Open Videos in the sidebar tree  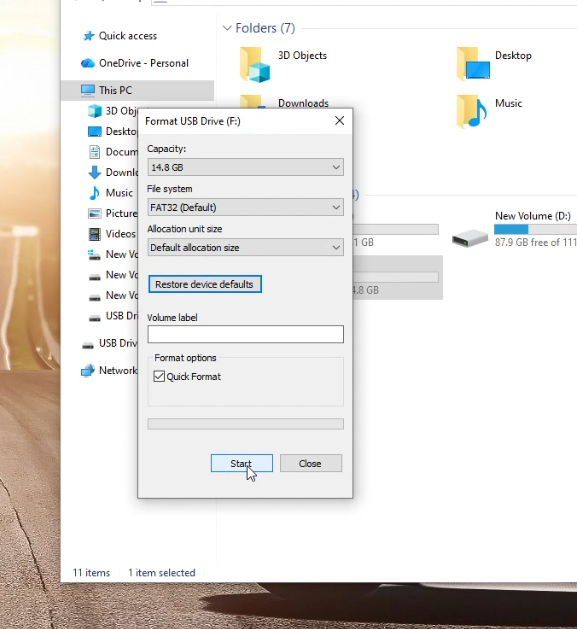pos(120,234)
